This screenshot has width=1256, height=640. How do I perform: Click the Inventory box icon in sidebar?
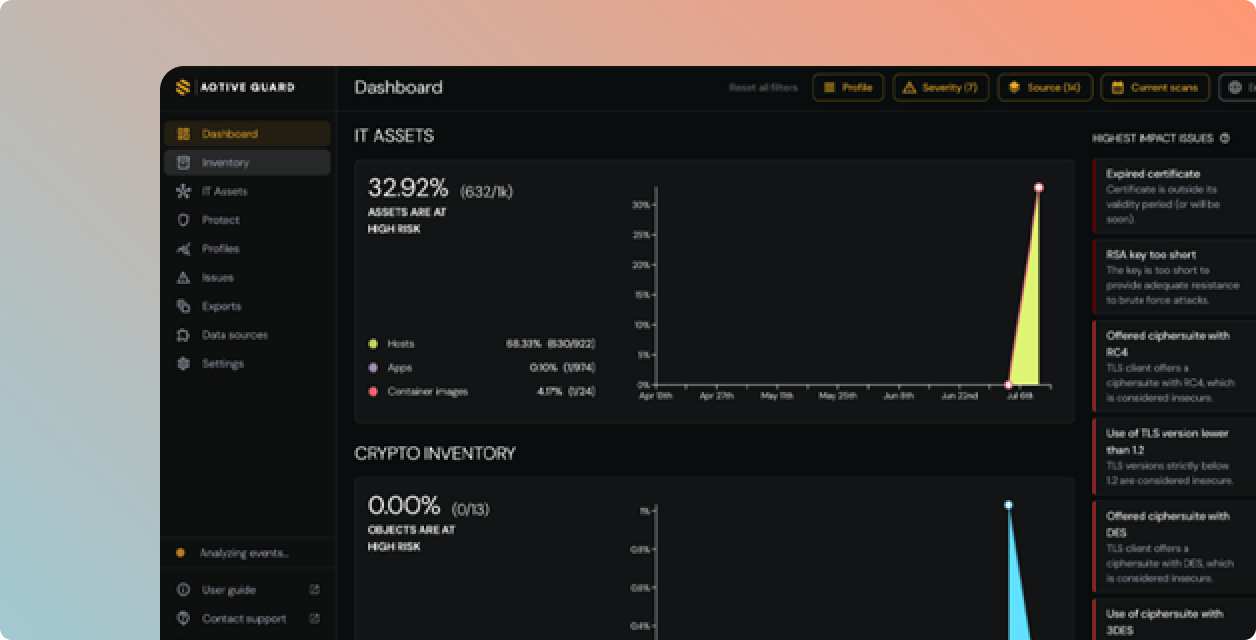pyautogui.click(x=183, y=162)
